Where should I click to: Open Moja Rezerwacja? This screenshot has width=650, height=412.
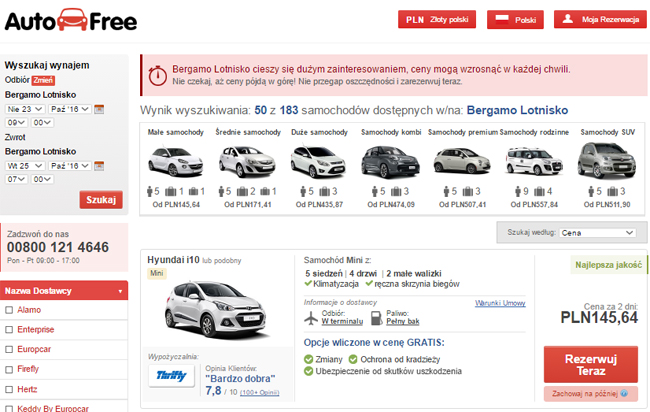click(600, 19)
